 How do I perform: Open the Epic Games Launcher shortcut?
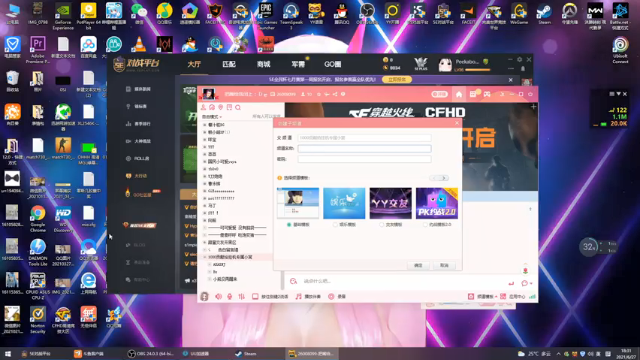(266, 16)
